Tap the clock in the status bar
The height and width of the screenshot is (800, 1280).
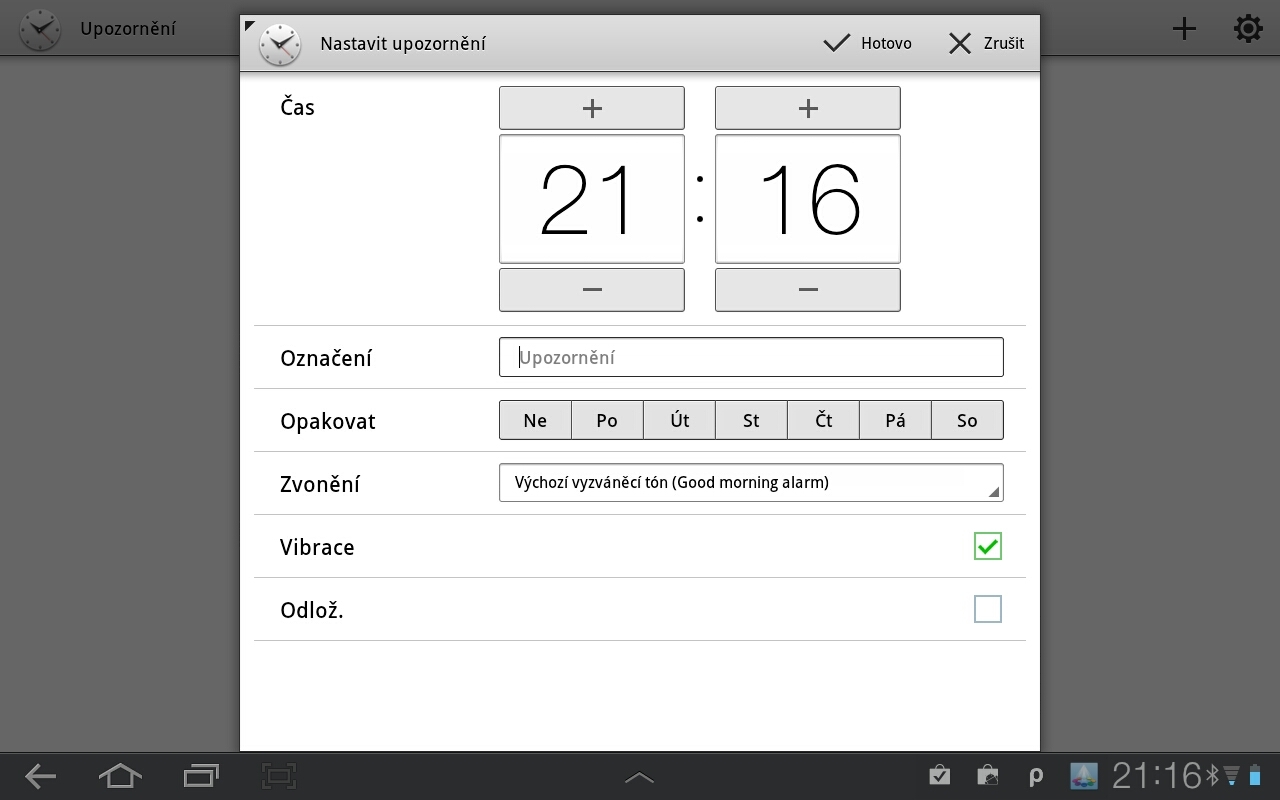point(1157,775)
